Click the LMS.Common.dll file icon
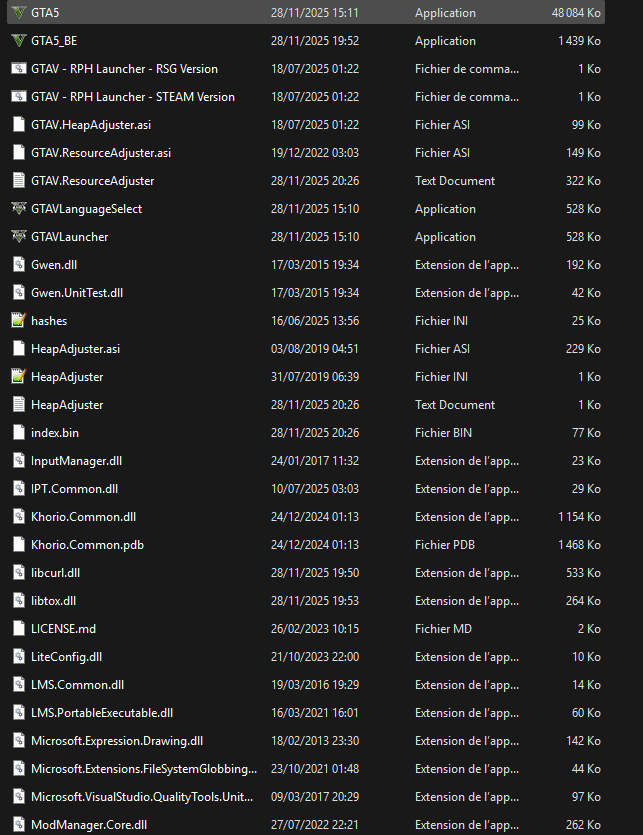 click(19, 685)
